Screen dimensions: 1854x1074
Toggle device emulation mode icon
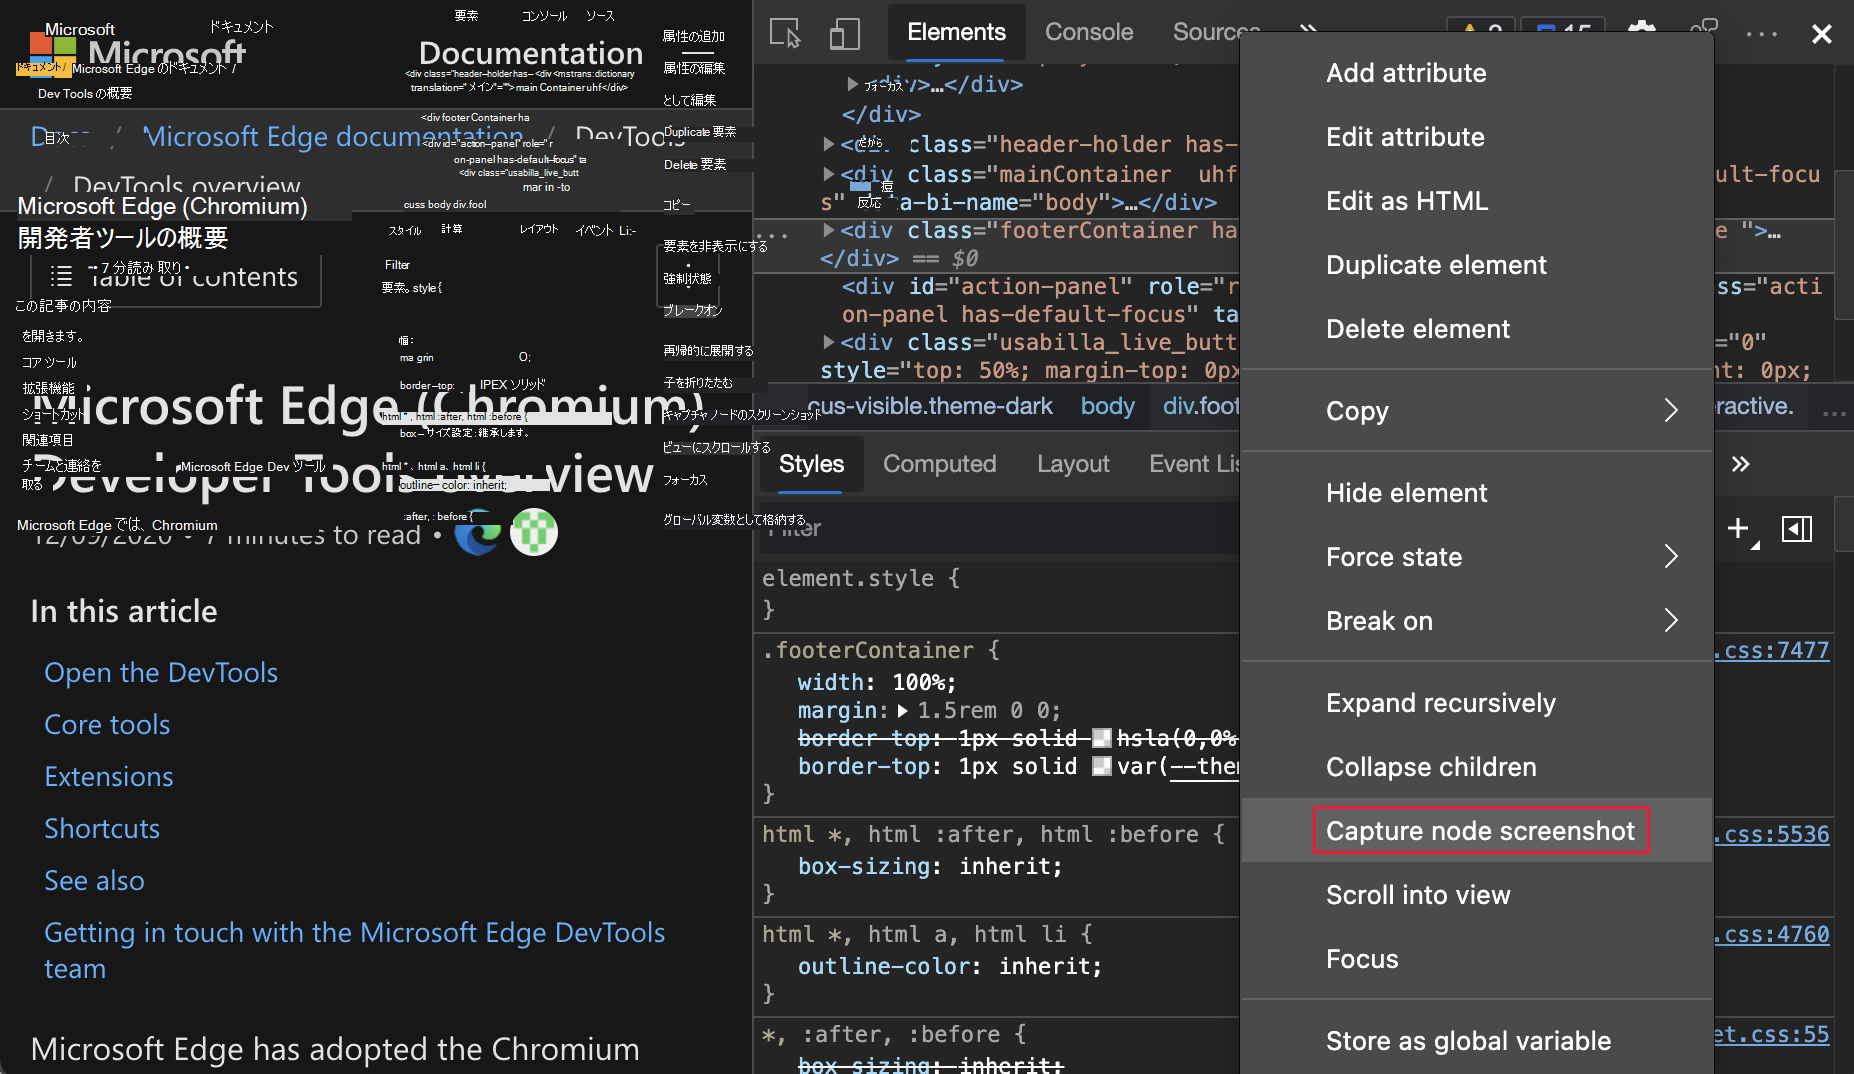point(844,33)
